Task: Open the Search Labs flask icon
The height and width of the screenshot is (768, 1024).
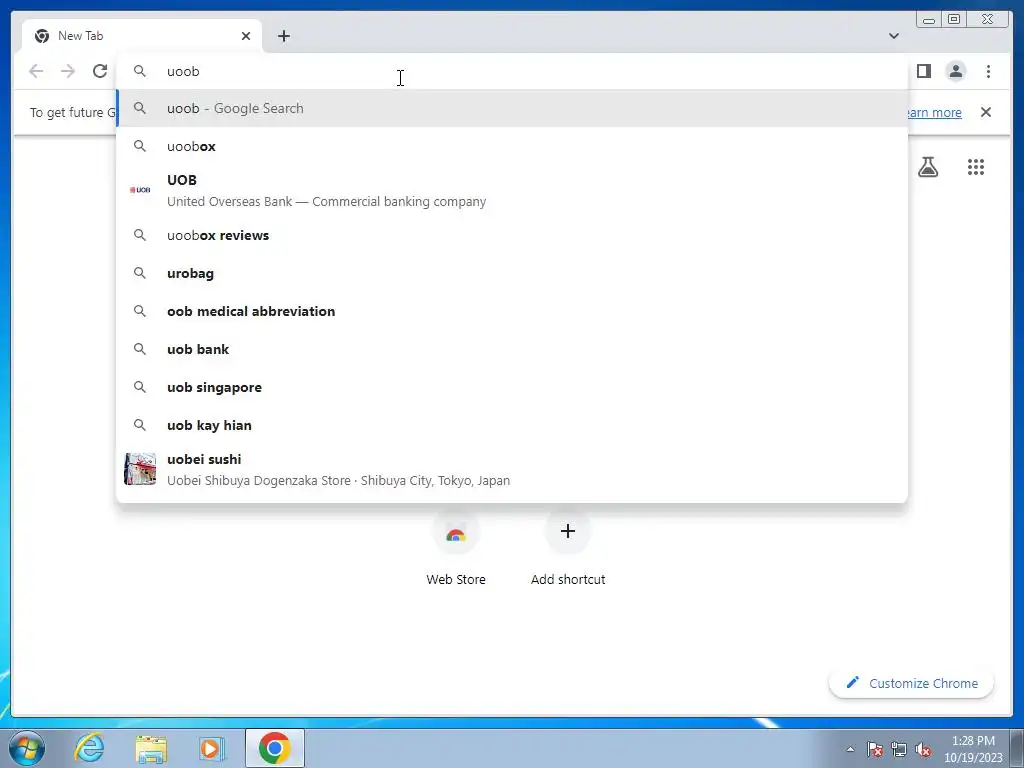Action: (x=927, y=167)
